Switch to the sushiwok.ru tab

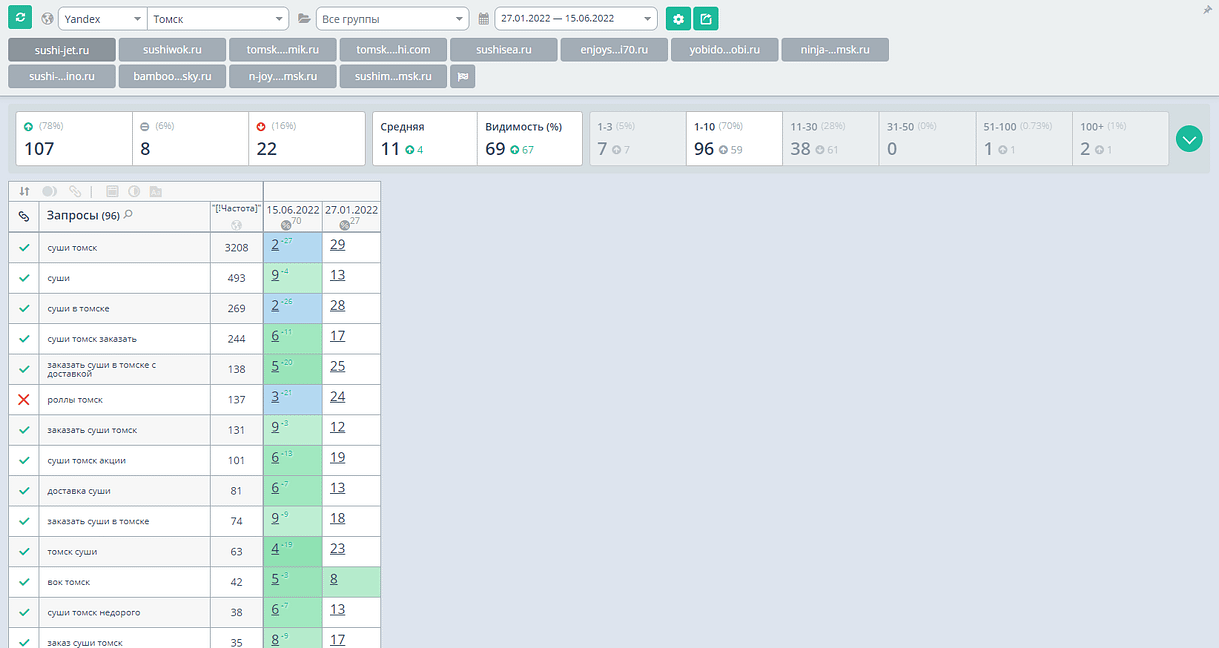point(172,49)
